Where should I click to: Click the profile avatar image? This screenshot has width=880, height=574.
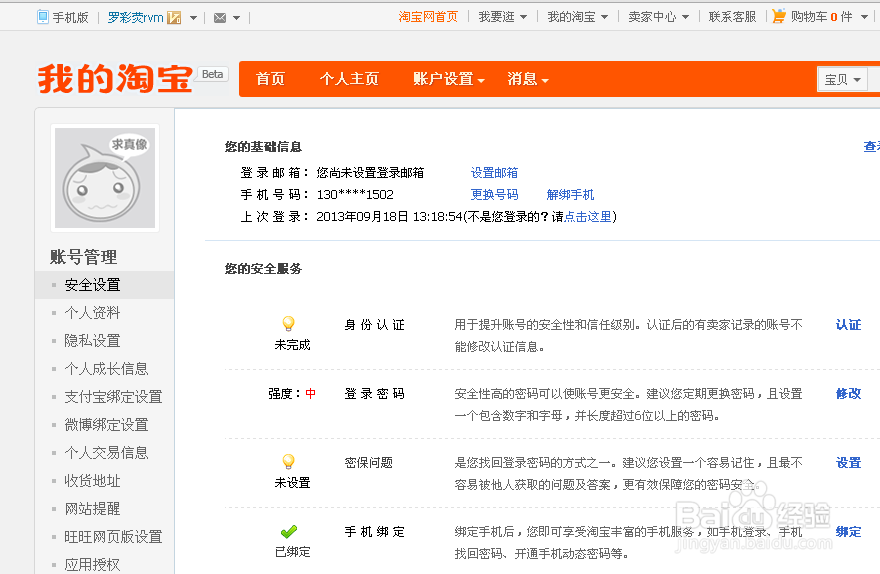click(x=105, y=178)
